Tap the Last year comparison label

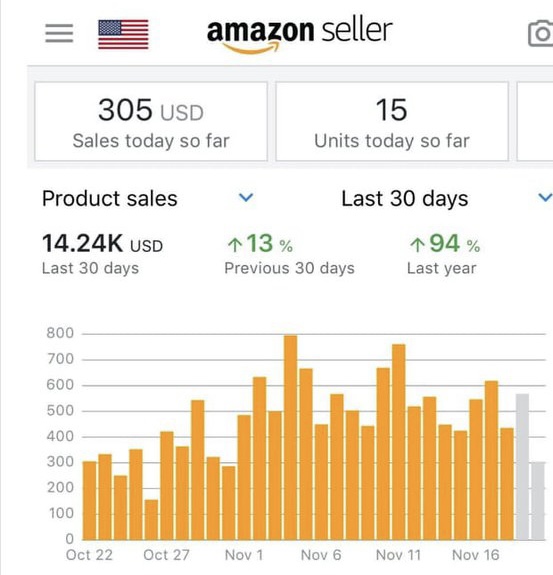point(442,268)
